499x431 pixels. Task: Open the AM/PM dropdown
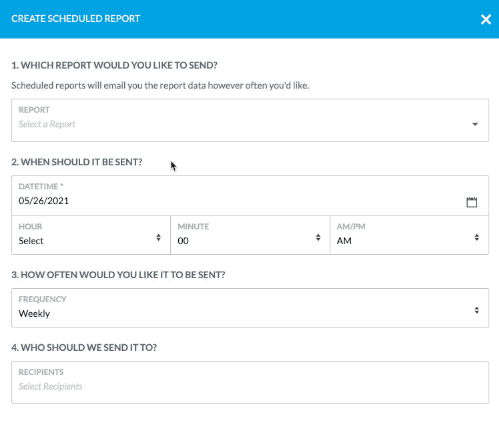(409, 235)
